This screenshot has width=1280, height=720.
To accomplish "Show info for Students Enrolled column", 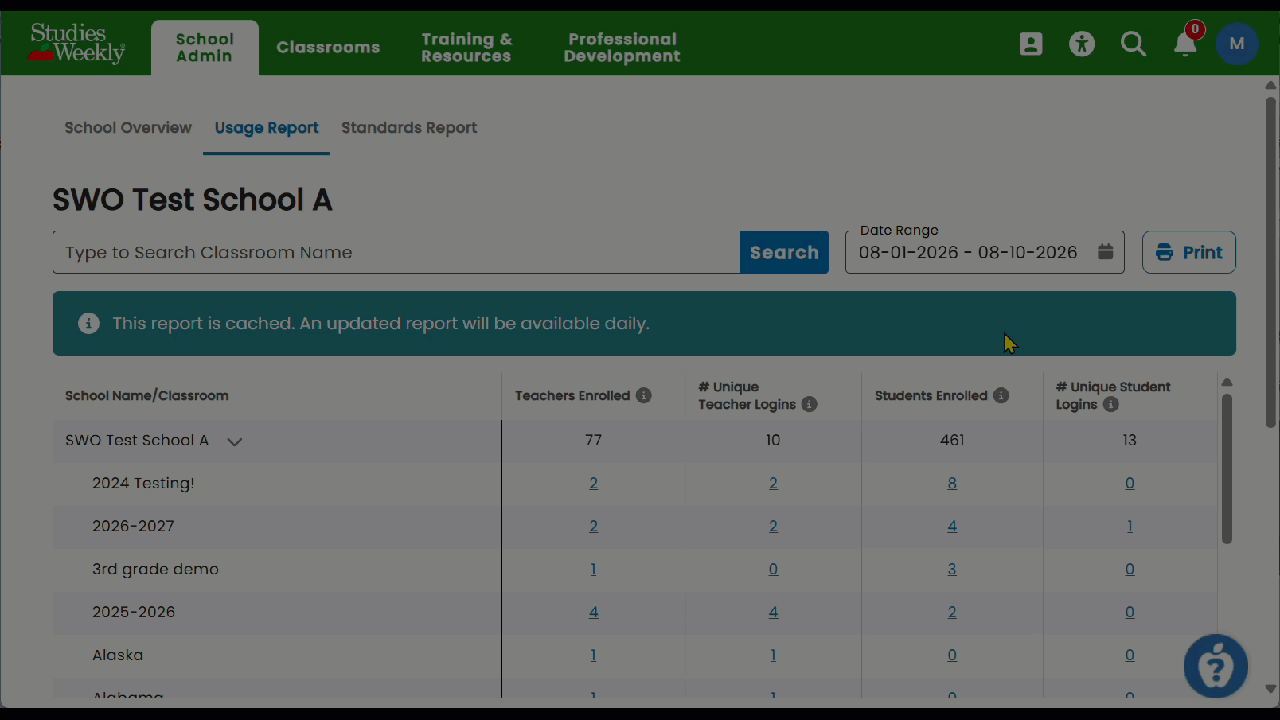I will click(1001, 395).
